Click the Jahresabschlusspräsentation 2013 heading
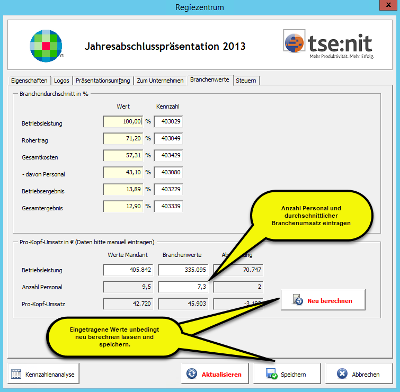This screenshot has width=400, height=392. point(165,46)
